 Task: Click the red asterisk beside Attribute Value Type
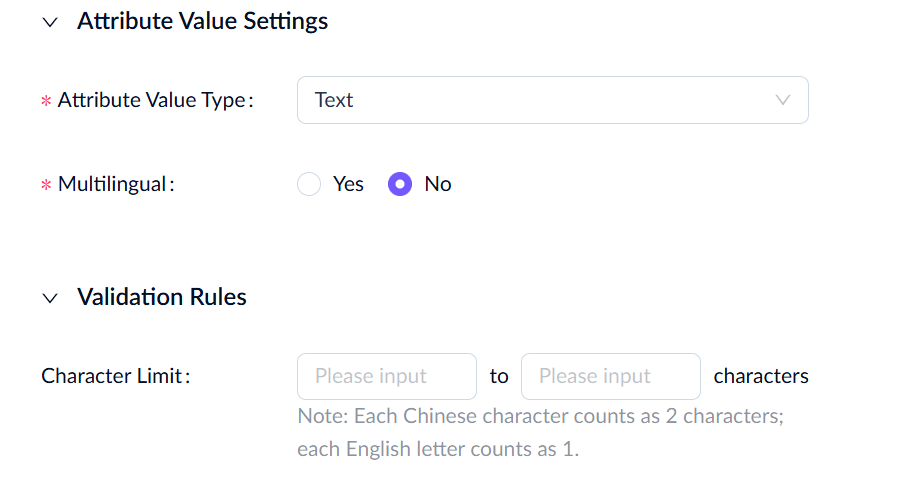[x=46, y=101]
